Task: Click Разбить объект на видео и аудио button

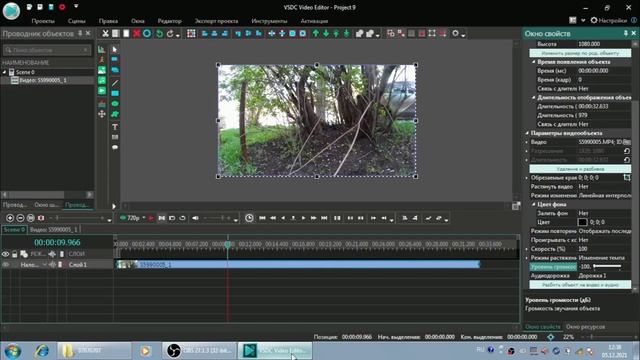Action: click(580, 284)
